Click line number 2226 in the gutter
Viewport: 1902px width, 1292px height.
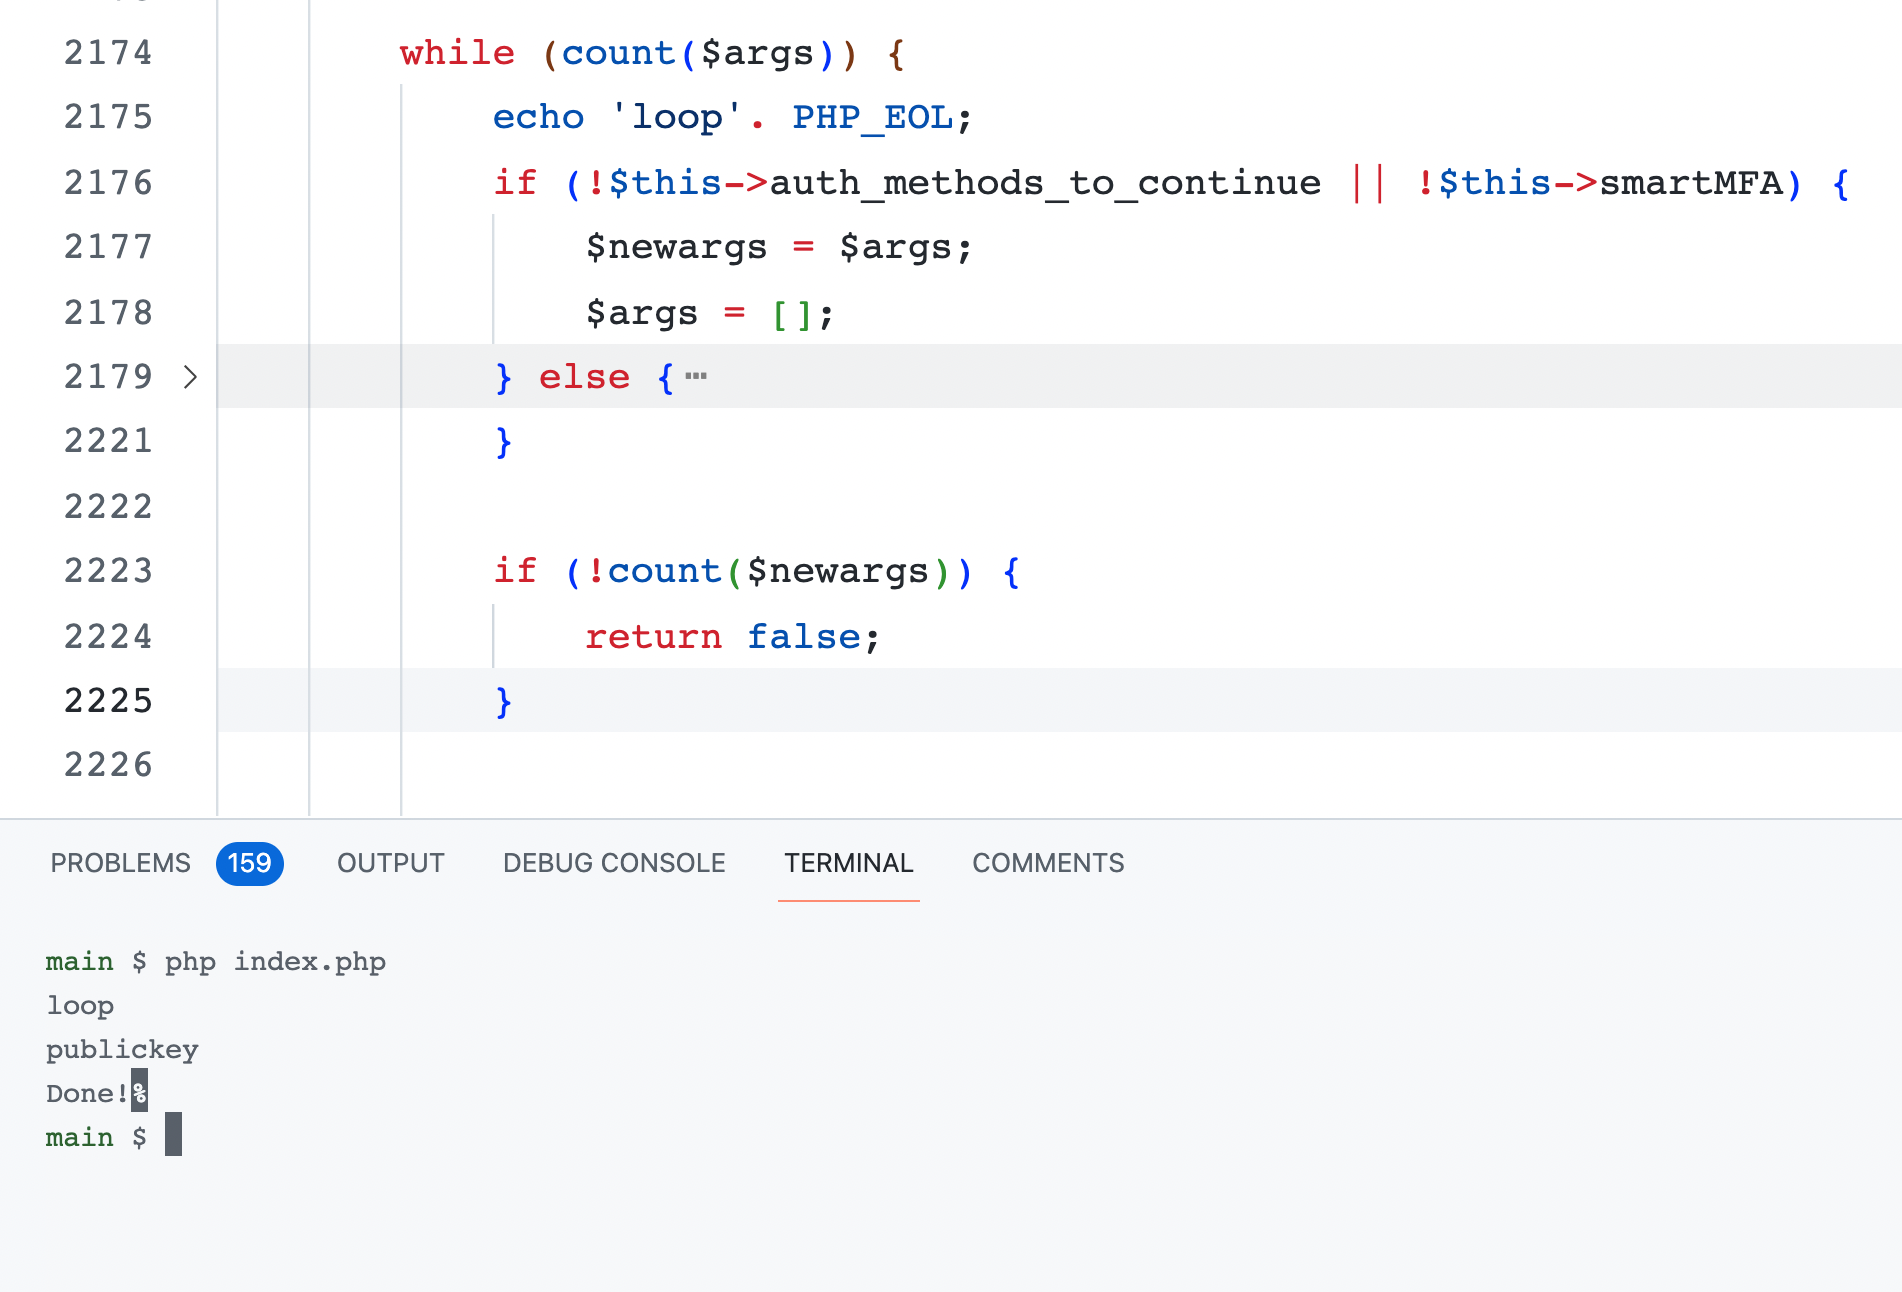[108, 765]
